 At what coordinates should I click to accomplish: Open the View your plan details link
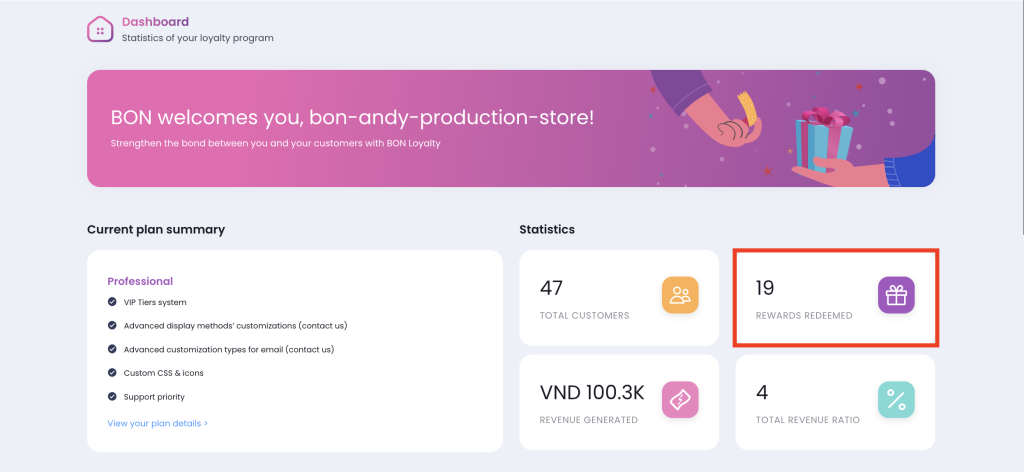157,423
